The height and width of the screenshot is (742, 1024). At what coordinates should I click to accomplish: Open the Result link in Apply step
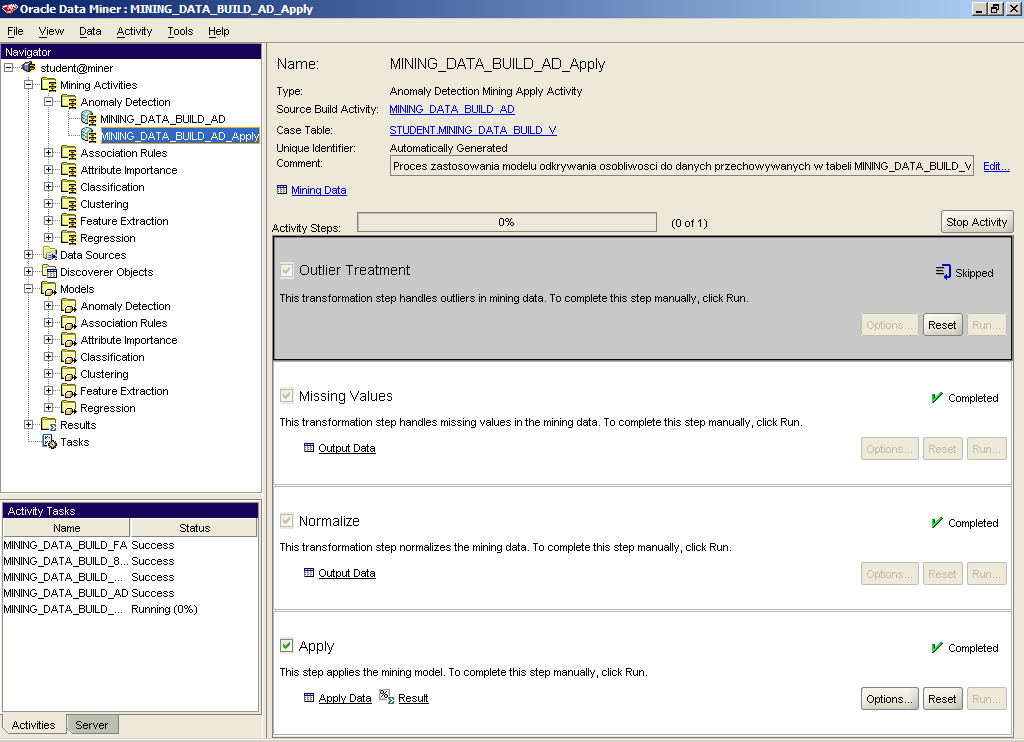coord(413,698)
